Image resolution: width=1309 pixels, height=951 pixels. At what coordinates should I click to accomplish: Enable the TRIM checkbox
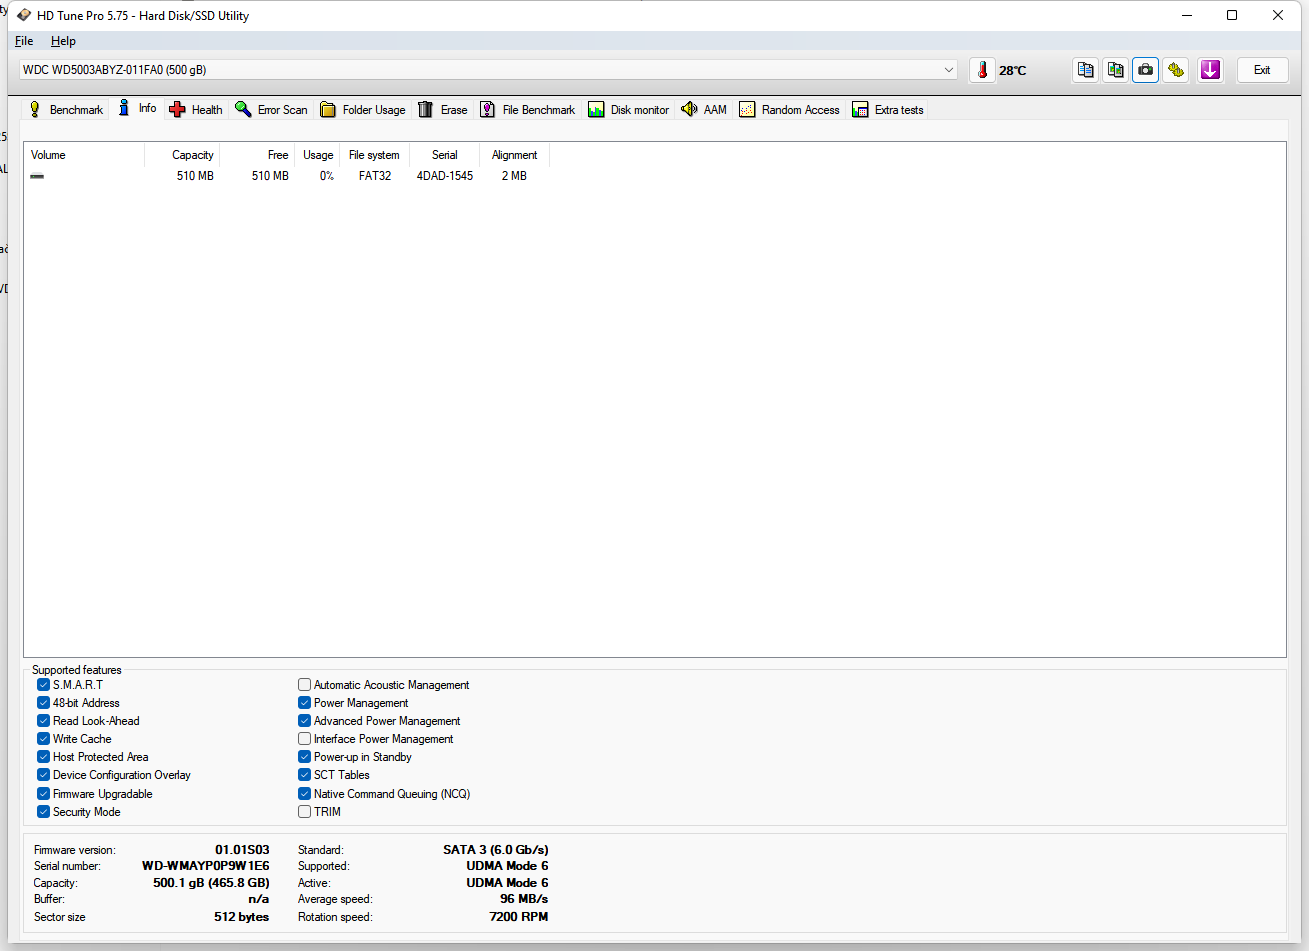[x=305, y=812]
